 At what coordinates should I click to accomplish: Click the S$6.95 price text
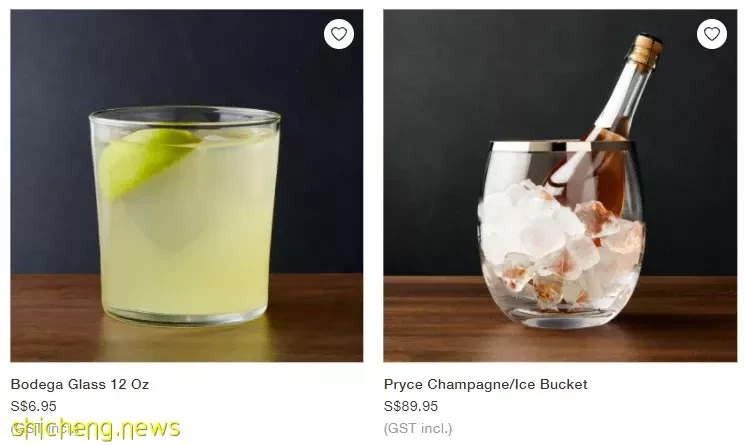coord(33,406)
